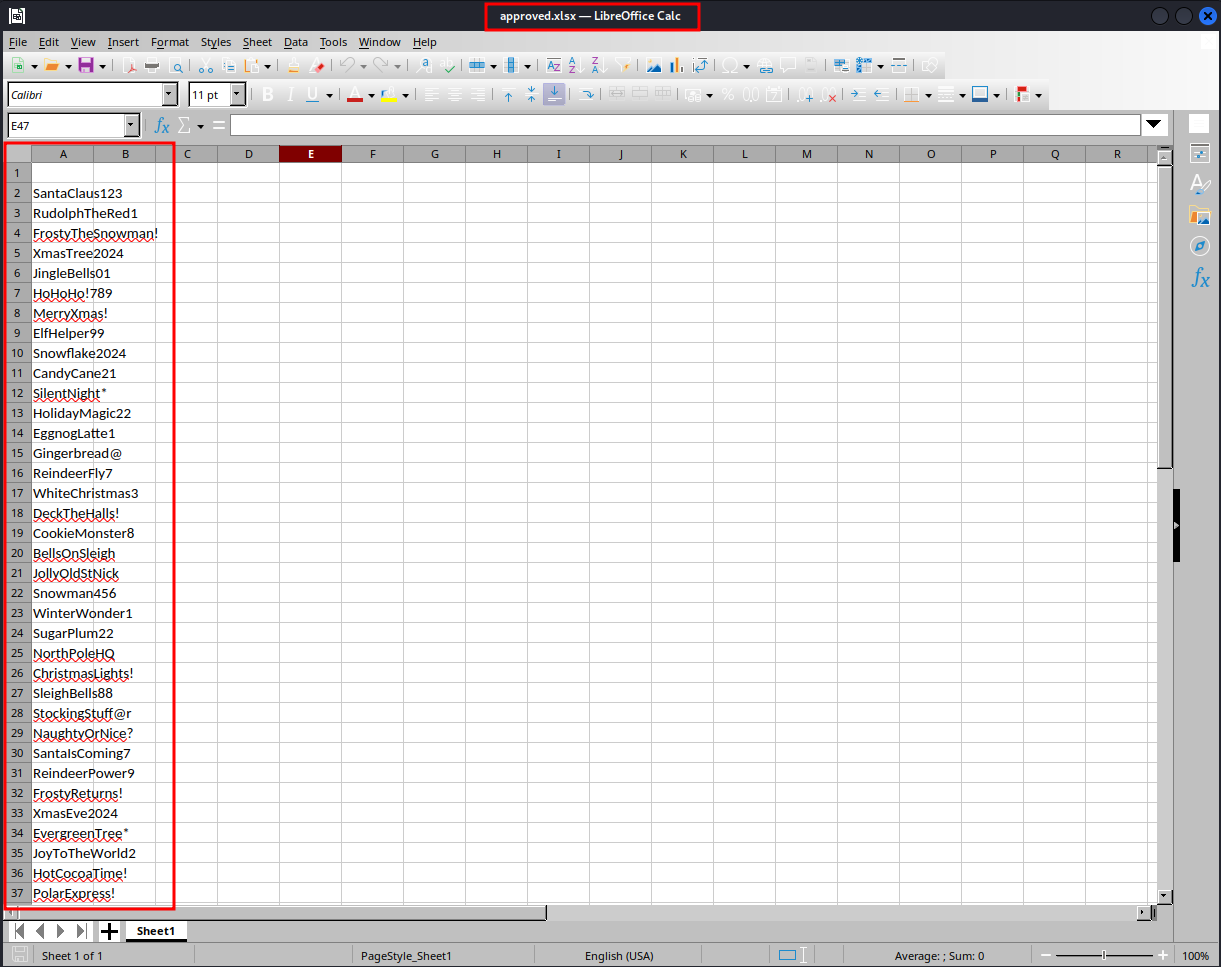Image resolution: width=1221 pixels, height=967 pixels.
Task: Toggle Italic formatting
Action: [x=290, y=95]
